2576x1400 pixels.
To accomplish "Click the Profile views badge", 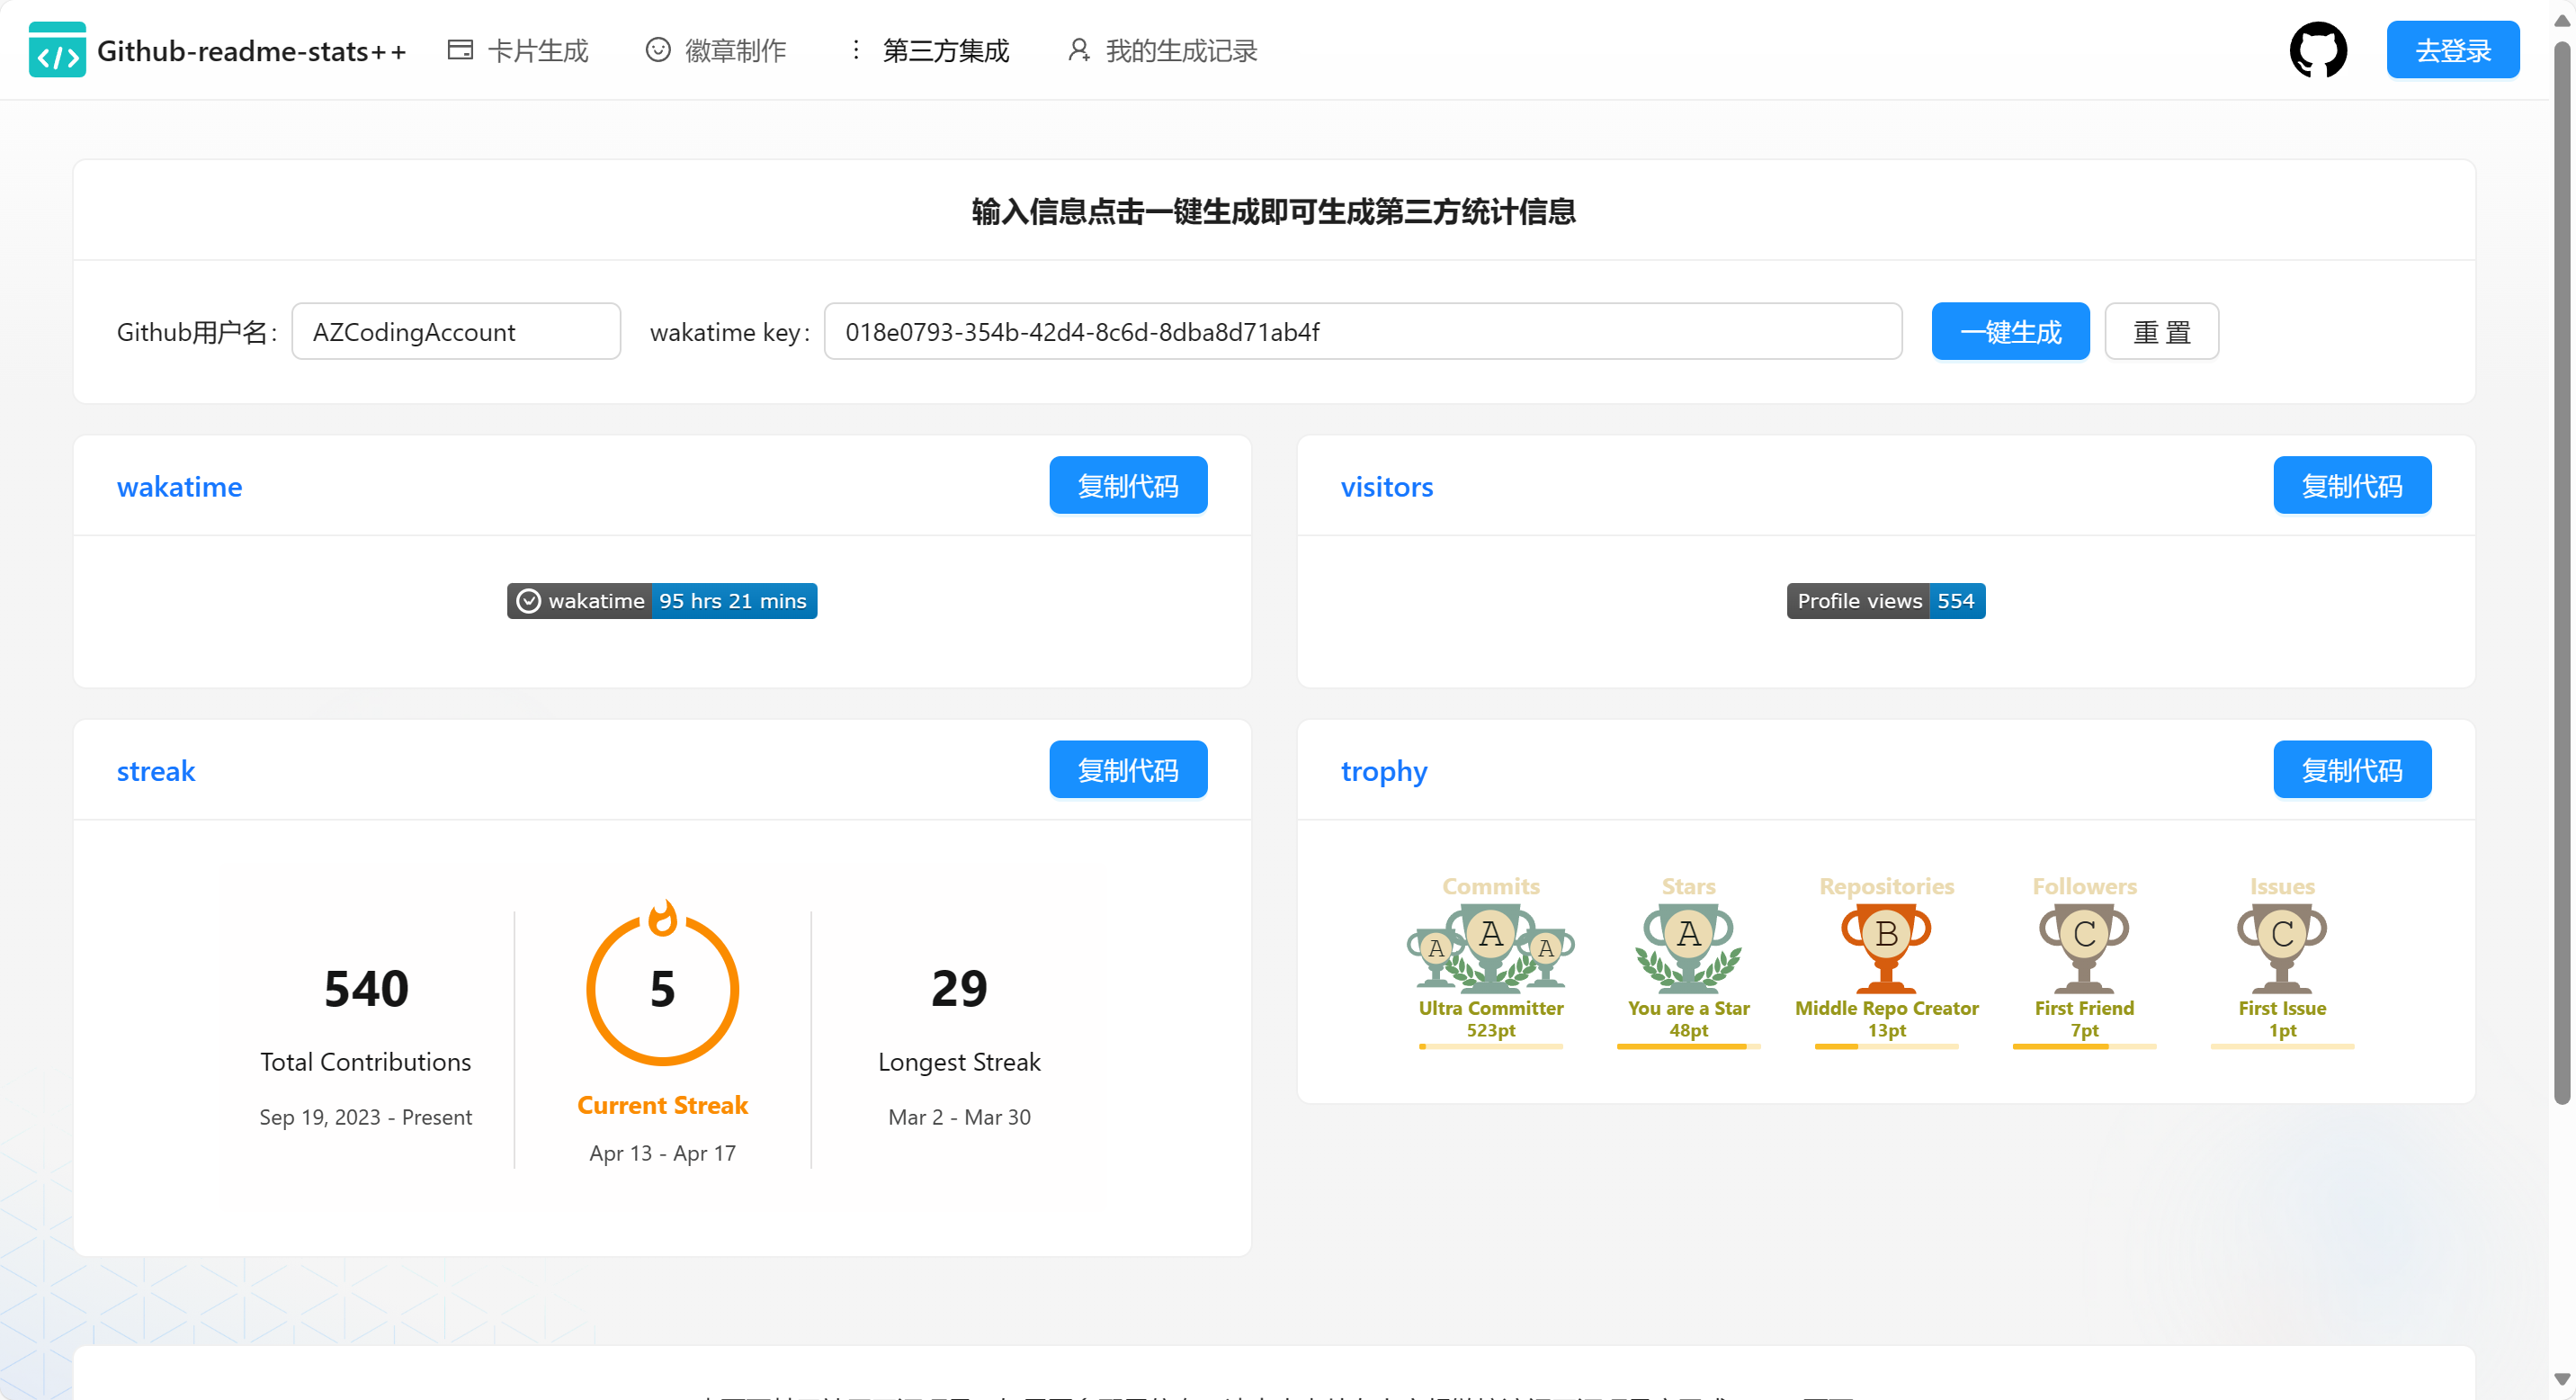I will point(1885,601).
